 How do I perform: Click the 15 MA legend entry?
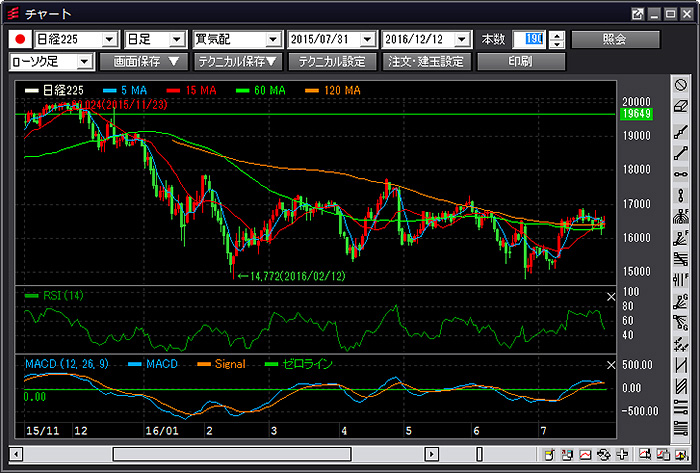[192, 91]
